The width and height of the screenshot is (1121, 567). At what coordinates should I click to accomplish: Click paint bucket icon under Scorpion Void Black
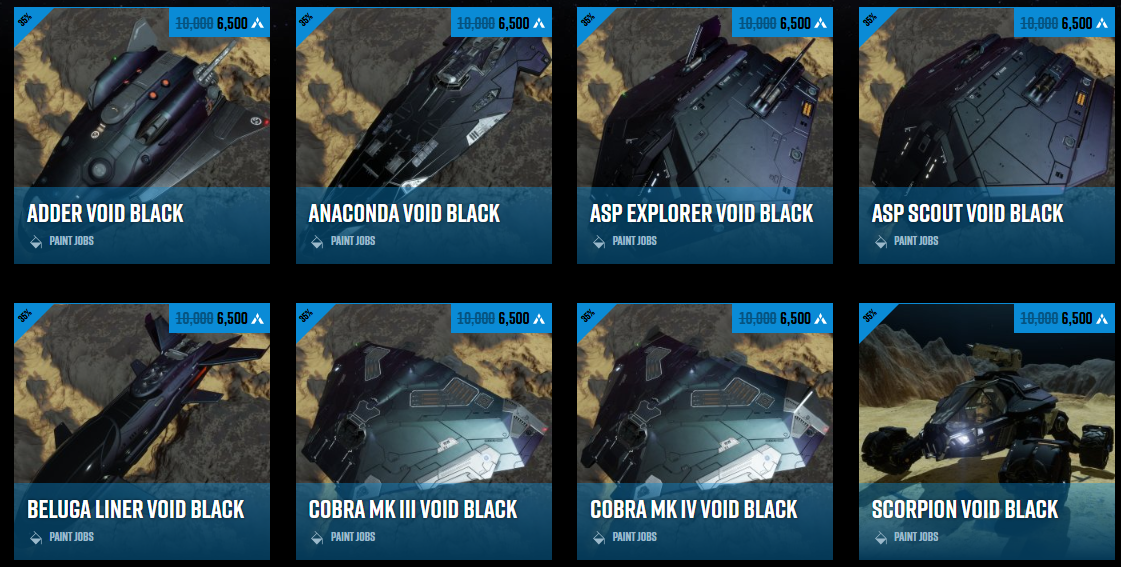tap(881, 538)
